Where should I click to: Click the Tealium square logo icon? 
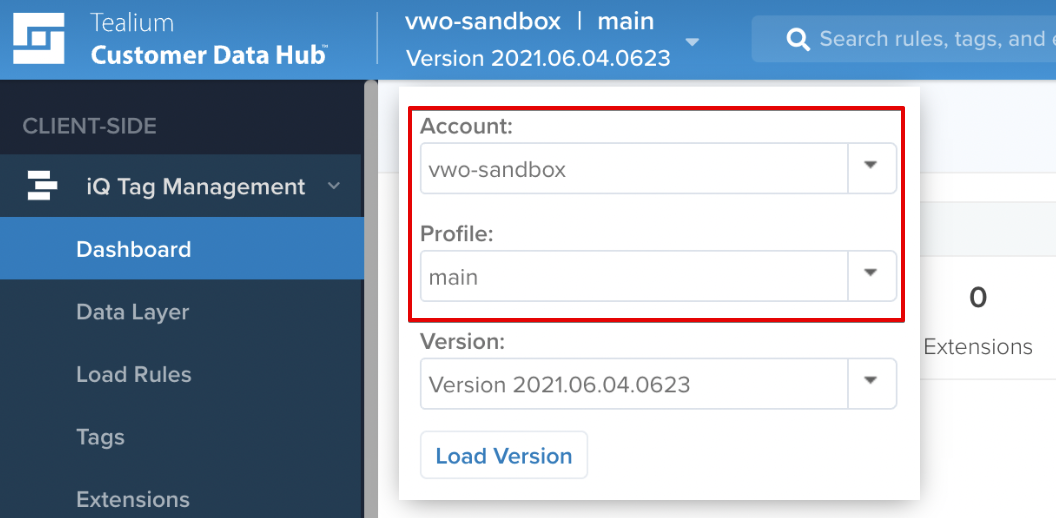point(38,38)
